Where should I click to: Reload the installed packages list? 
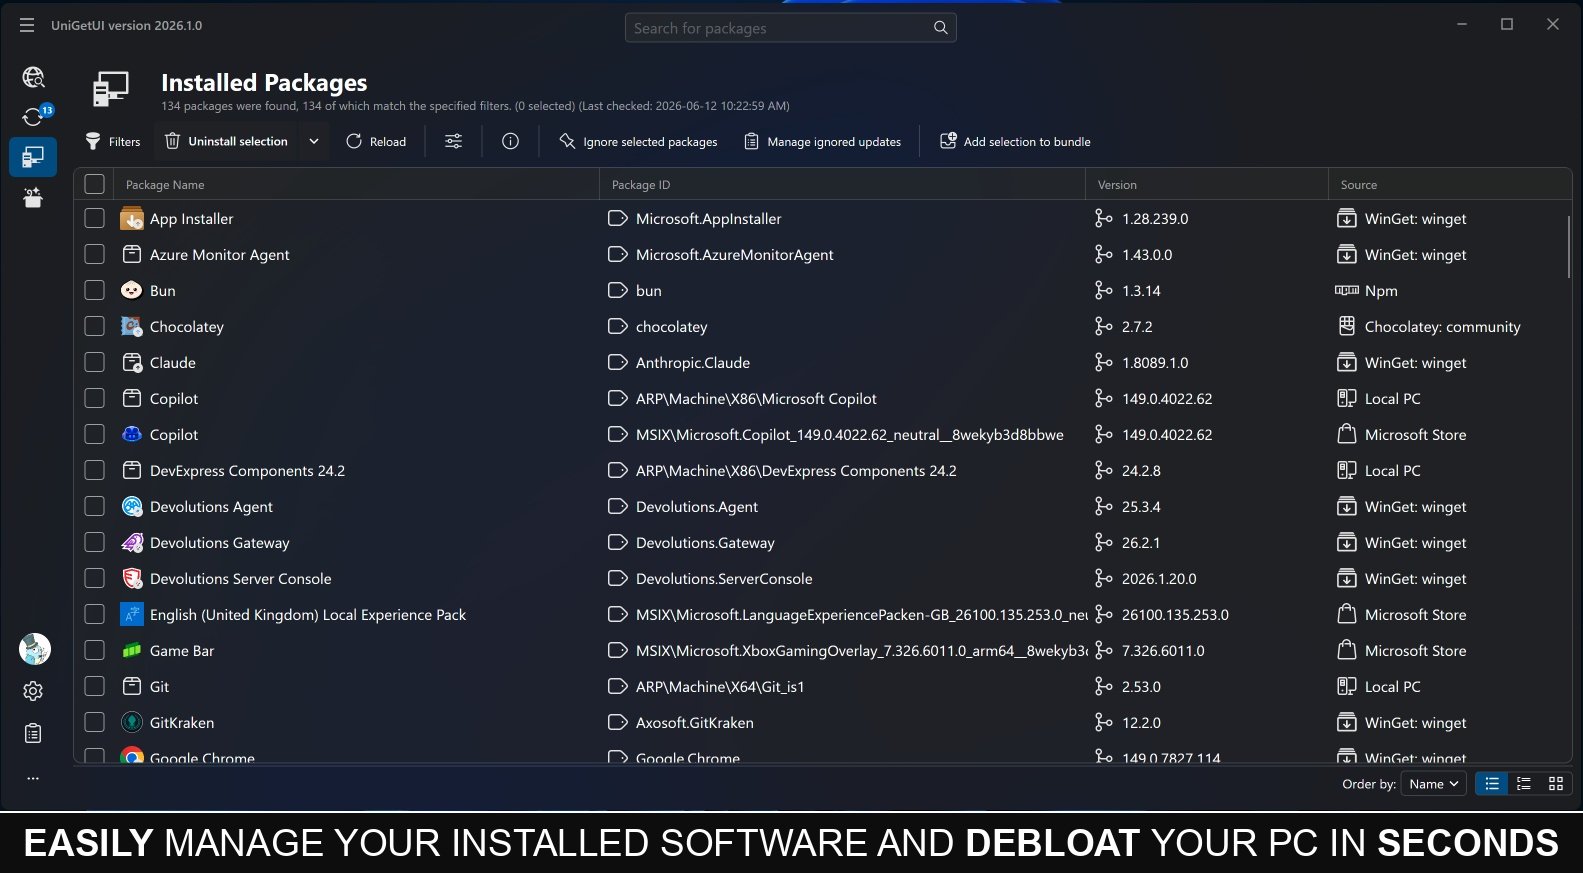click(376, 141)
